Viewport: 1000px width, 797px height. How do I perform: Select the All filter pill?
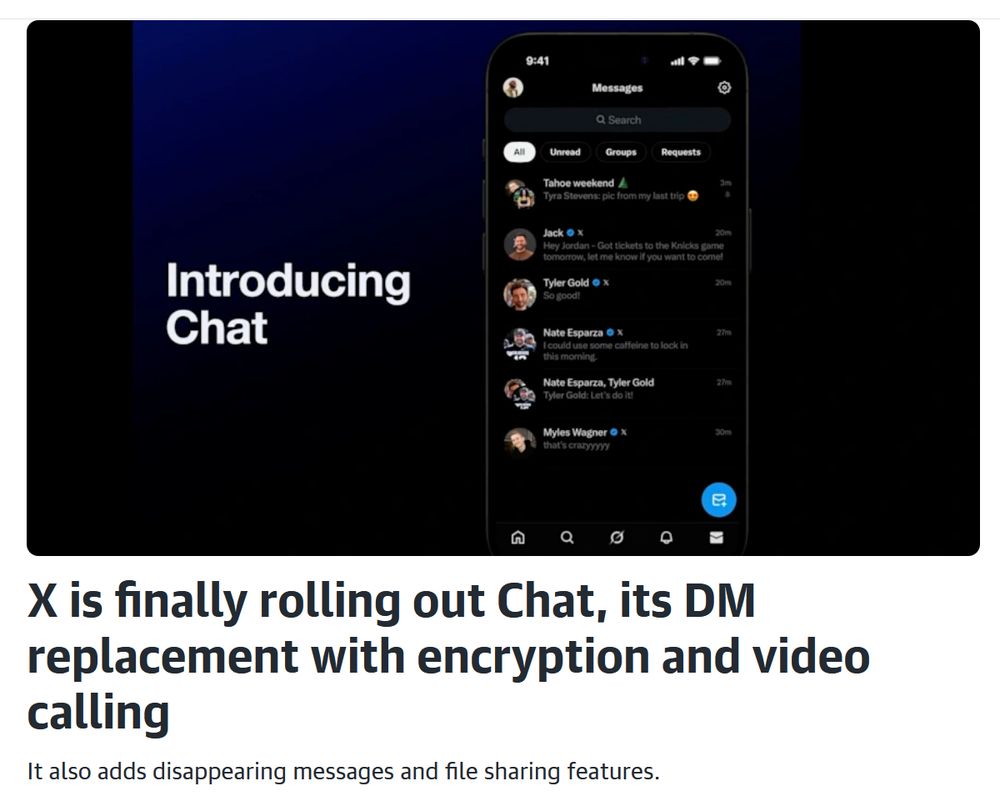click(519, 152)
